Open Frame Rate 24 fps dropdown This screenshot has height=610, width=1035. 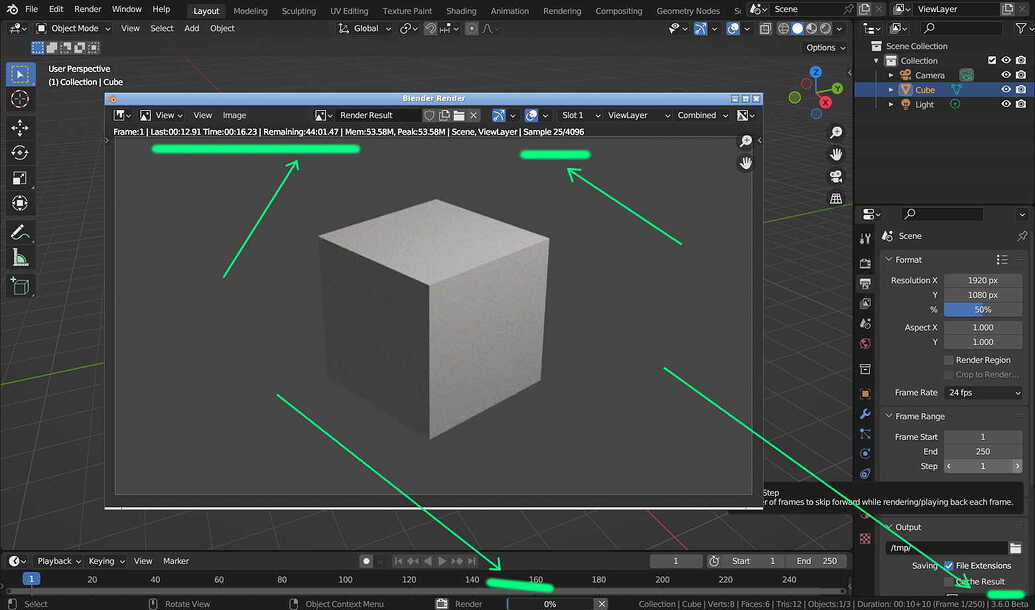tap(983, 392)
